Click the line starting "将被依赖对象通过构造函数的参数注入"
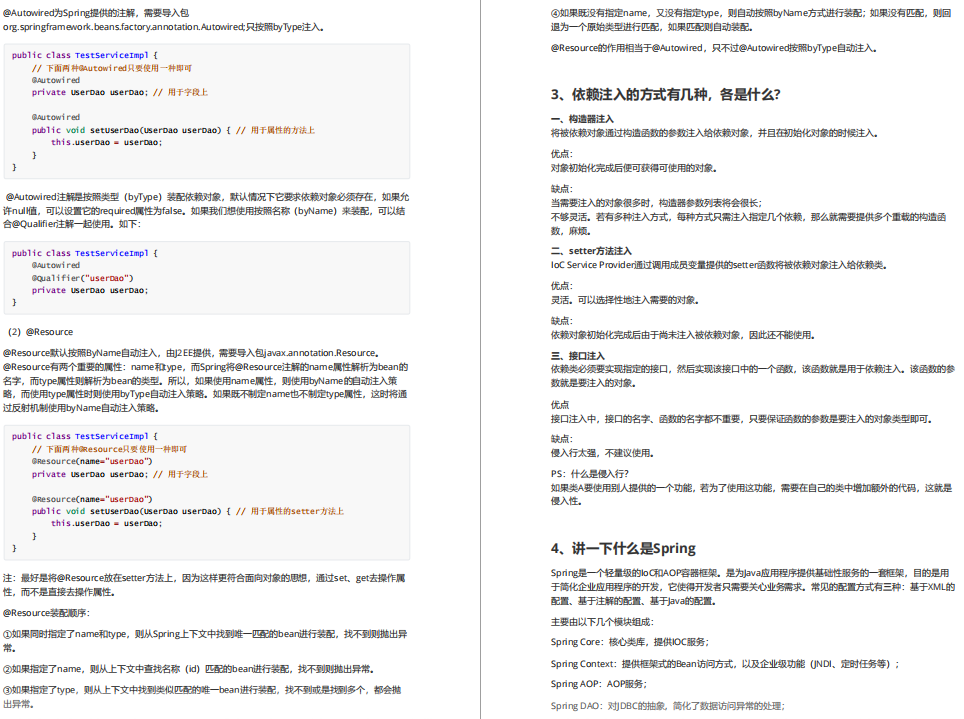The image size is (964, 719). point(714,133)
